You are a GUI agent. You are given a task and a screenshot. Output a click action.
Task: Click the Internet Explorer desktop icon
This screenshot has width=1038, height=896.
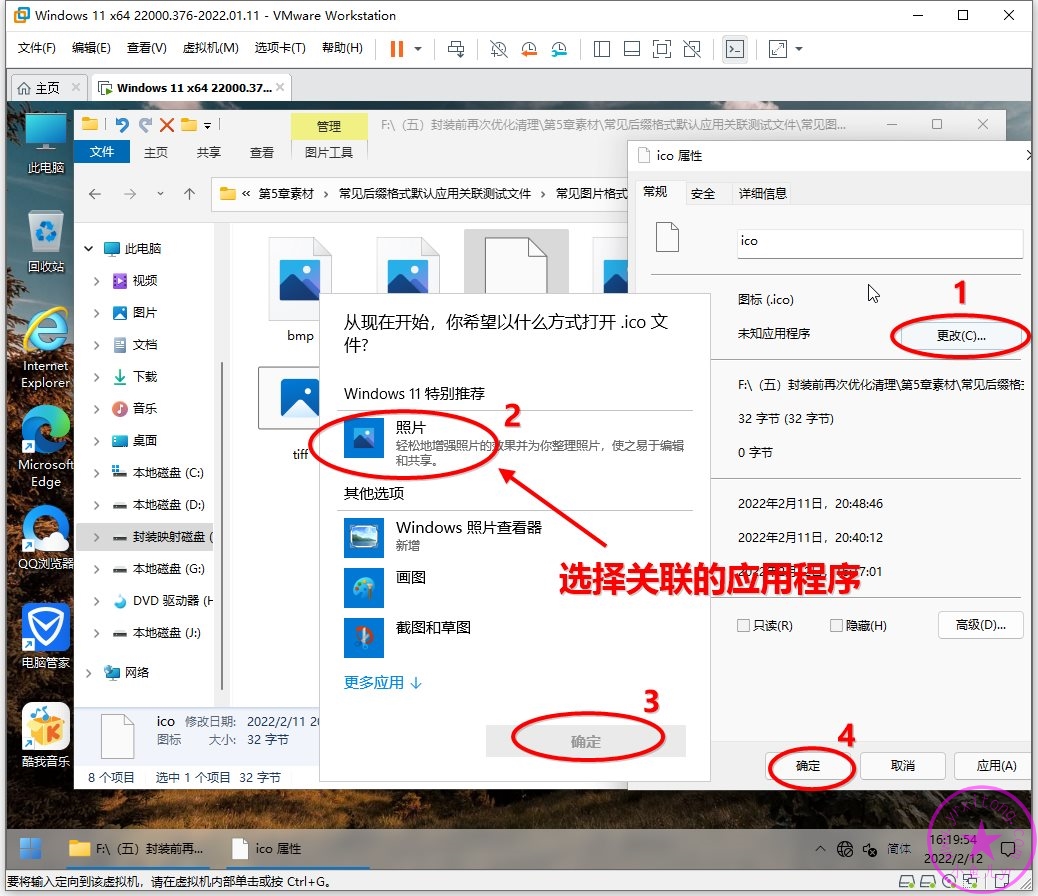click(46, 349)
